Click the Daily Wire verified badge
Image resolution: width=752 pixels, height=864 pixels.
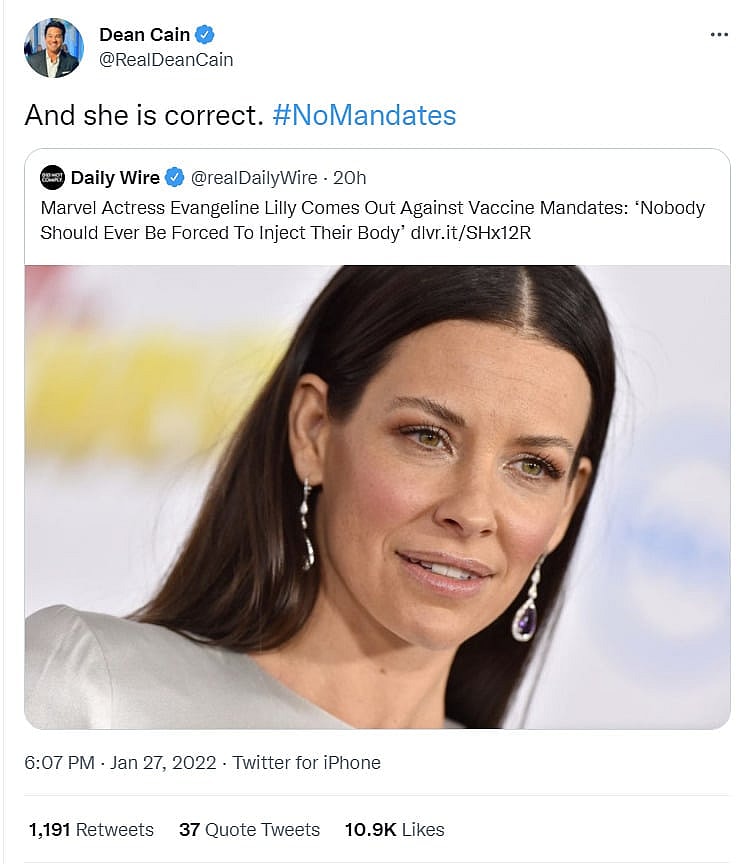(x=175, y=178)
